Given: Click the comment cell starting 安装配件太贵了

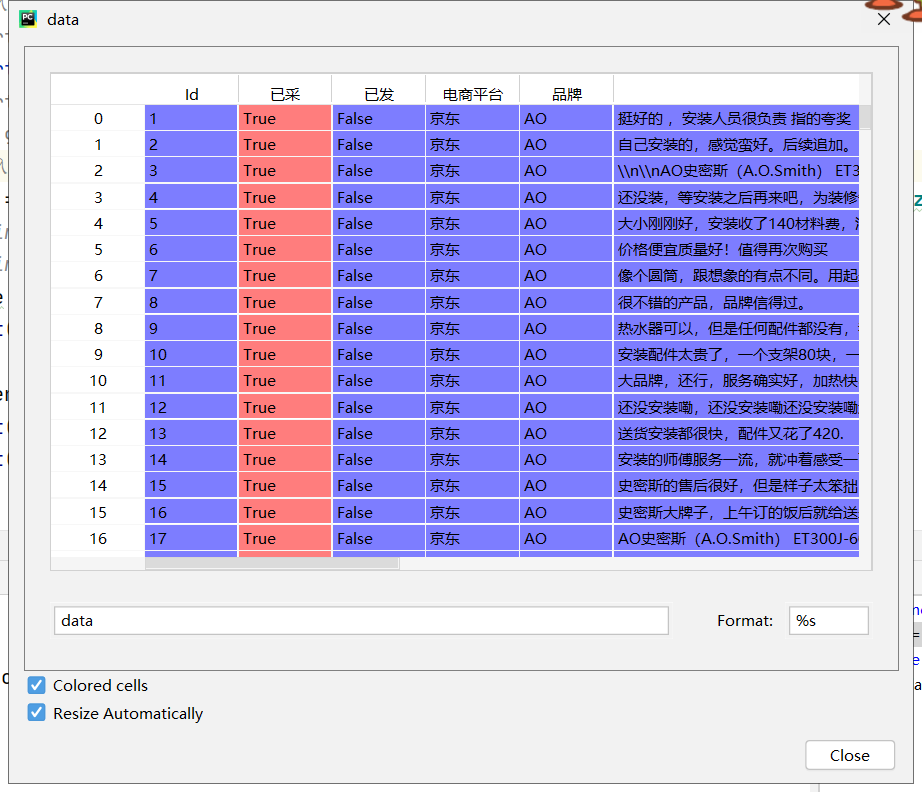Looking at the screenshot, I should point(736,355).
